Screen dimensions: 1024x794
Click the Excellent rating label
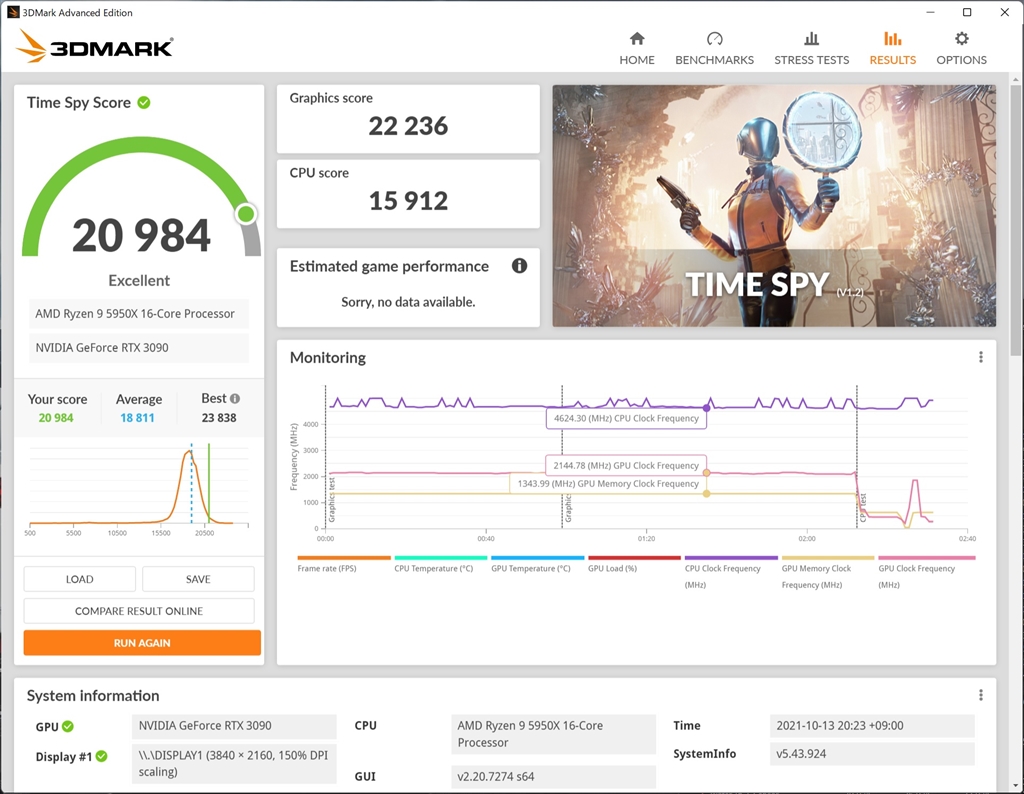pyautogui.click(x=139, y=281)
